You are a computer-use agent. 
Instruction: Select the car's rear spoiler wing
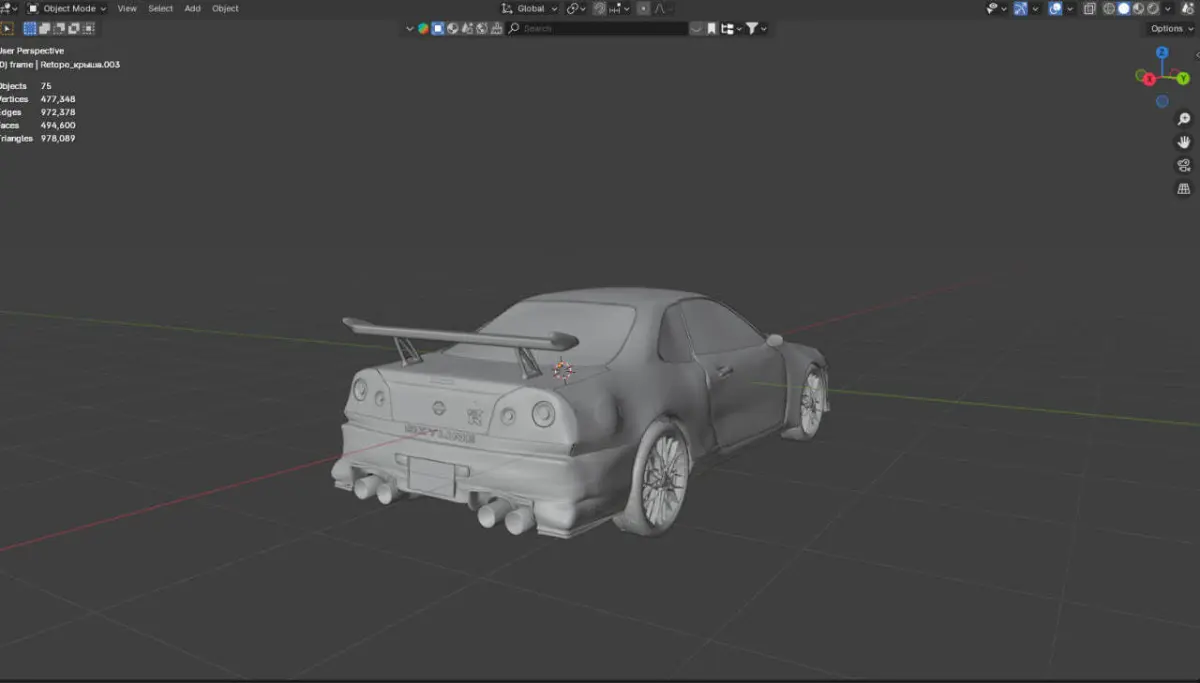(460, 335)
